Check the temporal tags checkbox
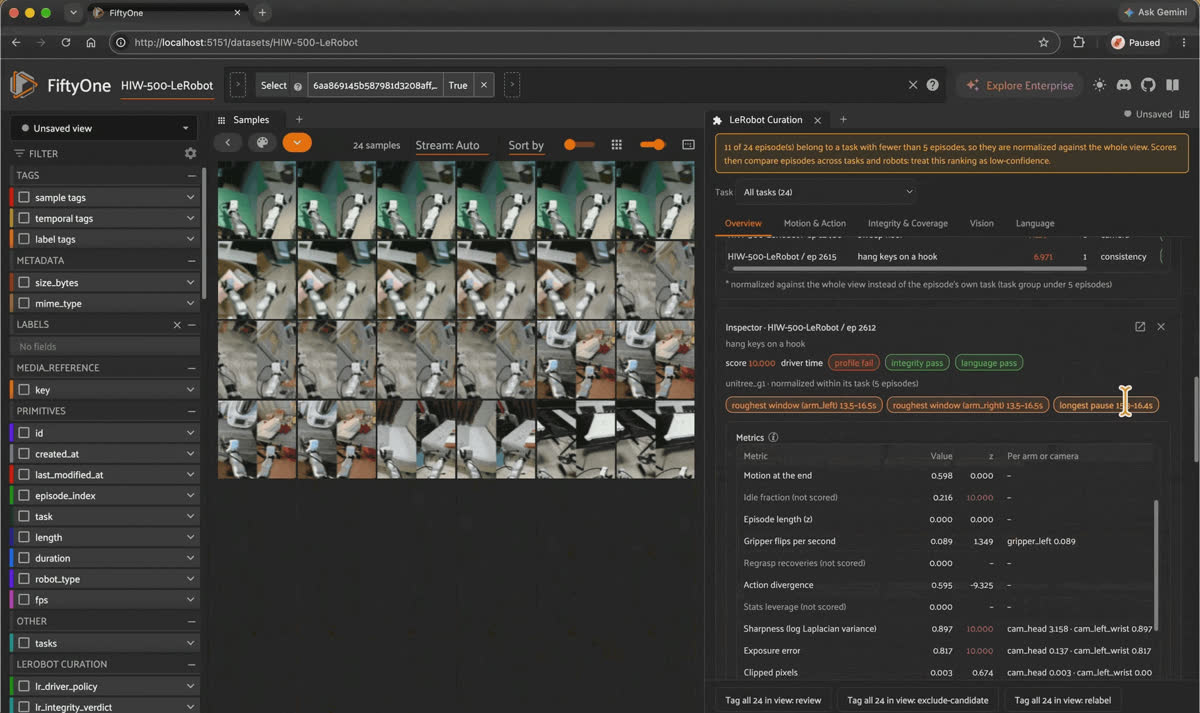The width and height of the screenshot is (1200, 713). click(x=25, y=218)
